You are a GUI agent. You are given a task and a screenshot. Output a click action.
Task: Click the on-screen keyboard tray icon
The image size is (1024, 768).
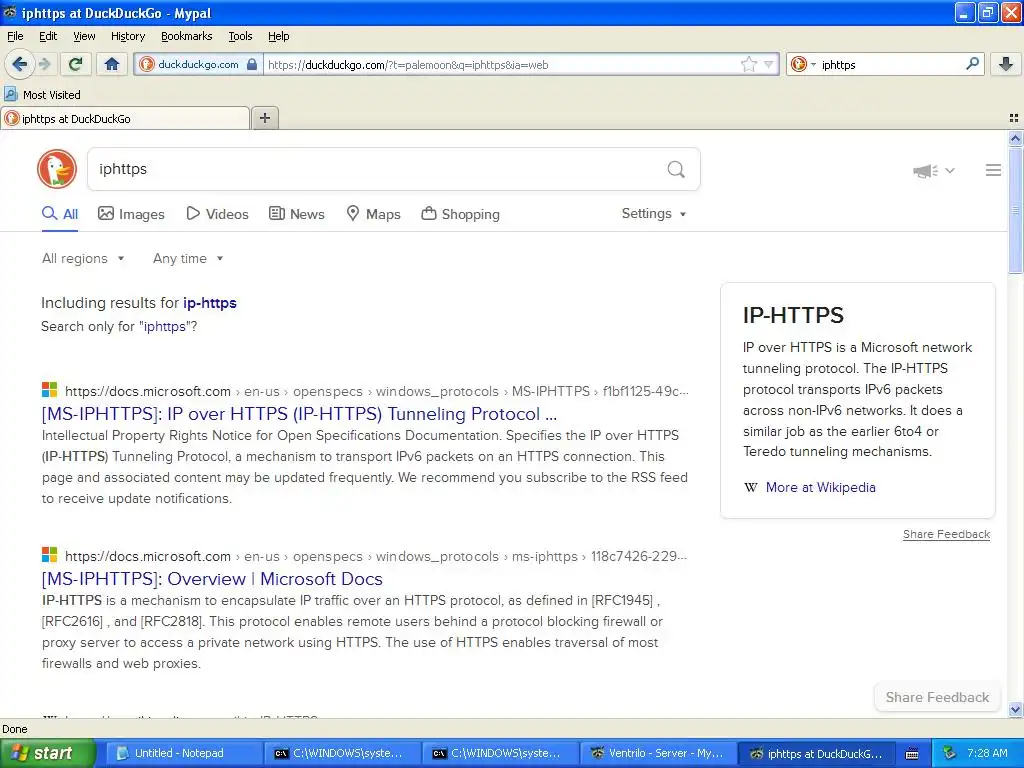tap(912, 754)
